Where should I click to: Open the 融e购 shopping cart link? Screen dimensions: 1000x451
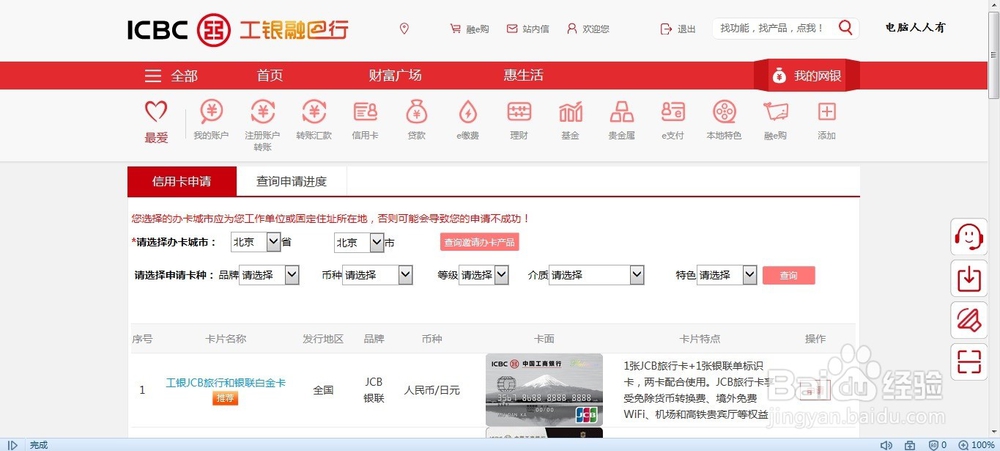point(469,29)
